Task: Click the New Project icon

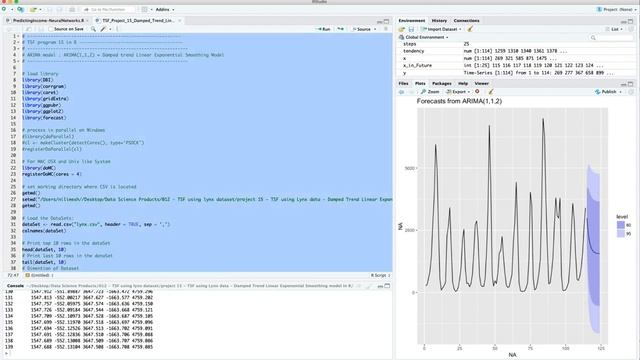Action: [20, 9]
